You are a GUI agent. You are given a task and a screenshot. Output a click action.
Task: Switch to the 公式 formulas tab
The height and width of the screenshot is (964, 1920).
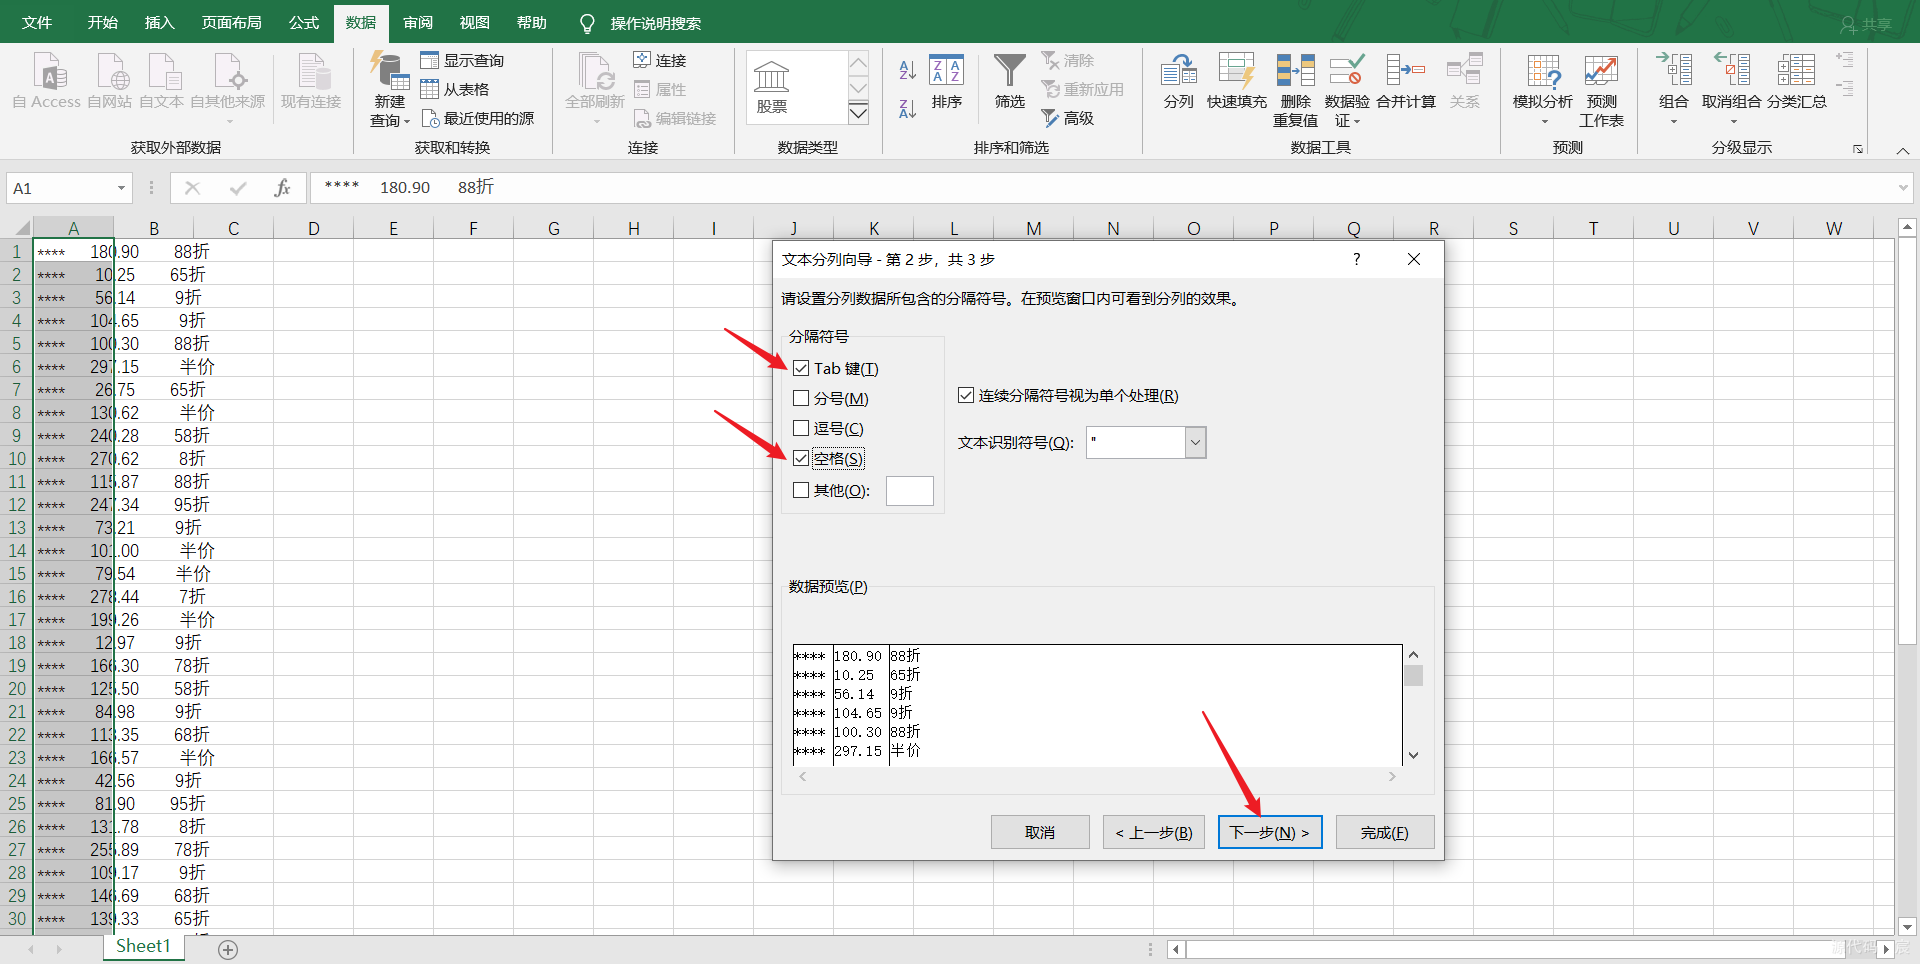[x=304, y=22]
